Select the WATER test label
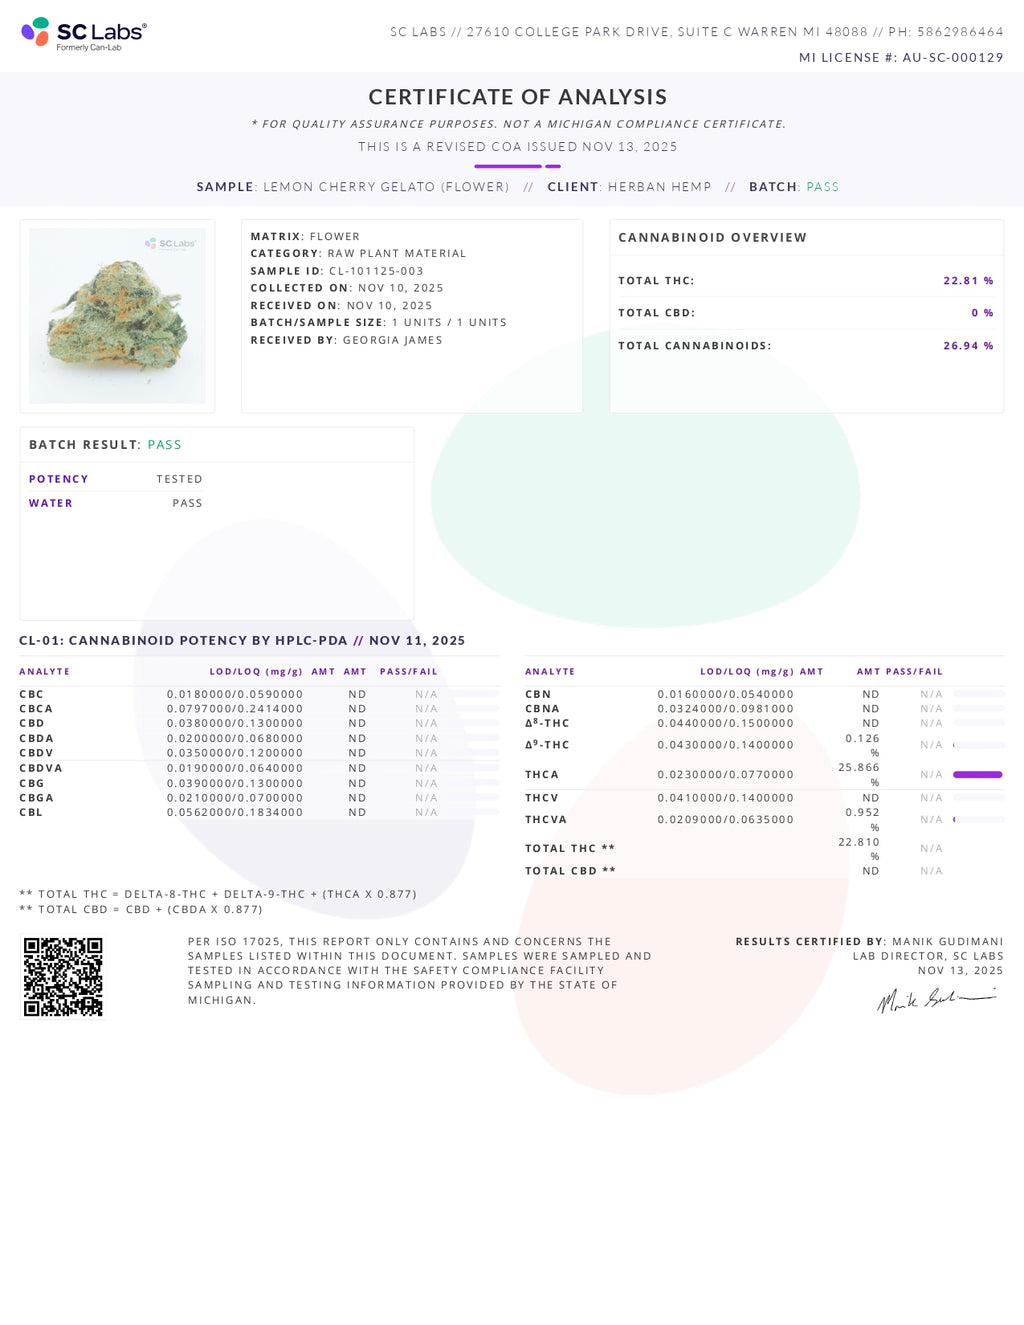 coord(51,503)
